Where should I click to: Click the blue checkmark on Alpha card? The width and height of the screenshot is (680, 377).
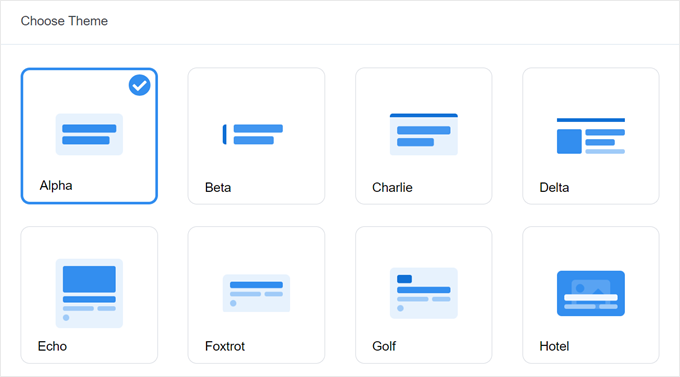click(140, 85)
